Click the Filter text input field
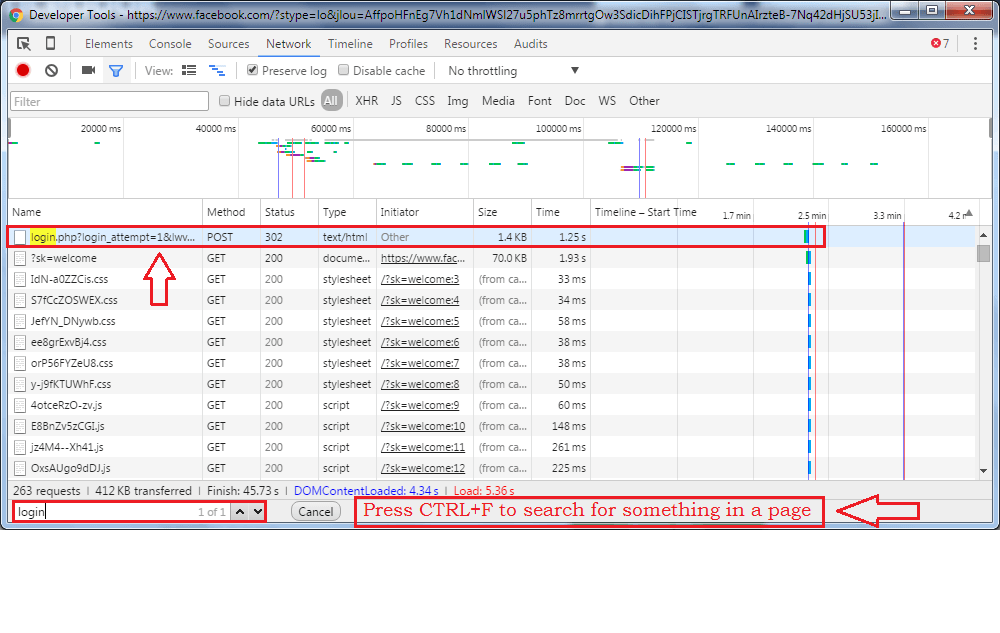The width and height of the screenshot is (1000, 633). coord(110,101)
